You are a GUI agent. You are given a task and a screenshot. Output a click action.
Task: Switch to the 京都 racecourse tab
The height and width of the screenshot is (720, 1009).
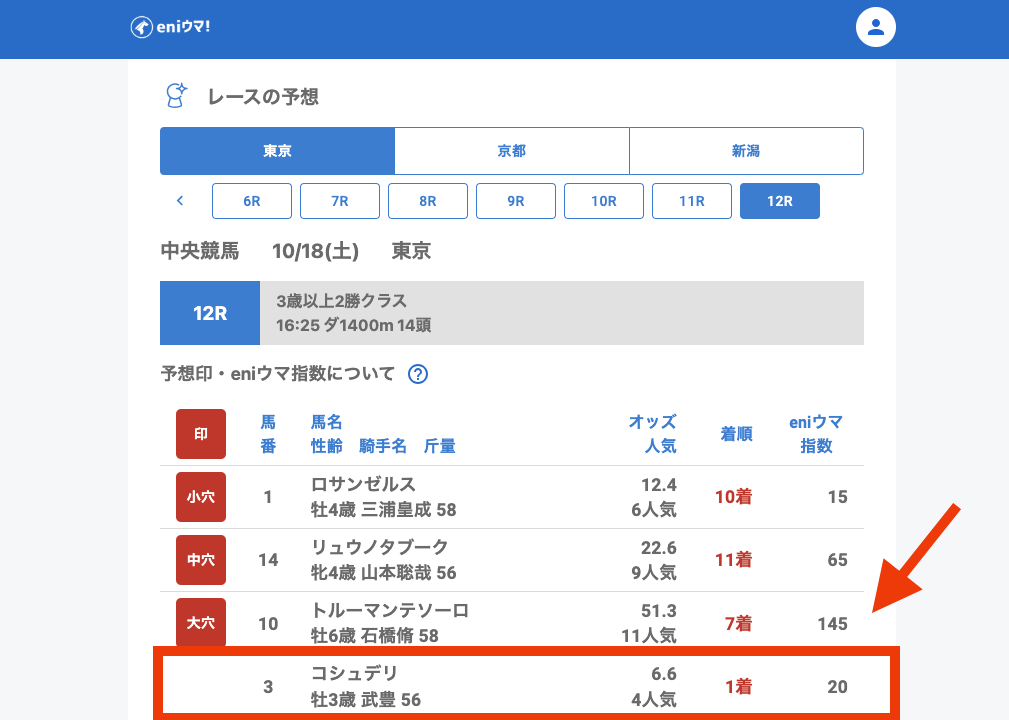[x=511, y=151]
